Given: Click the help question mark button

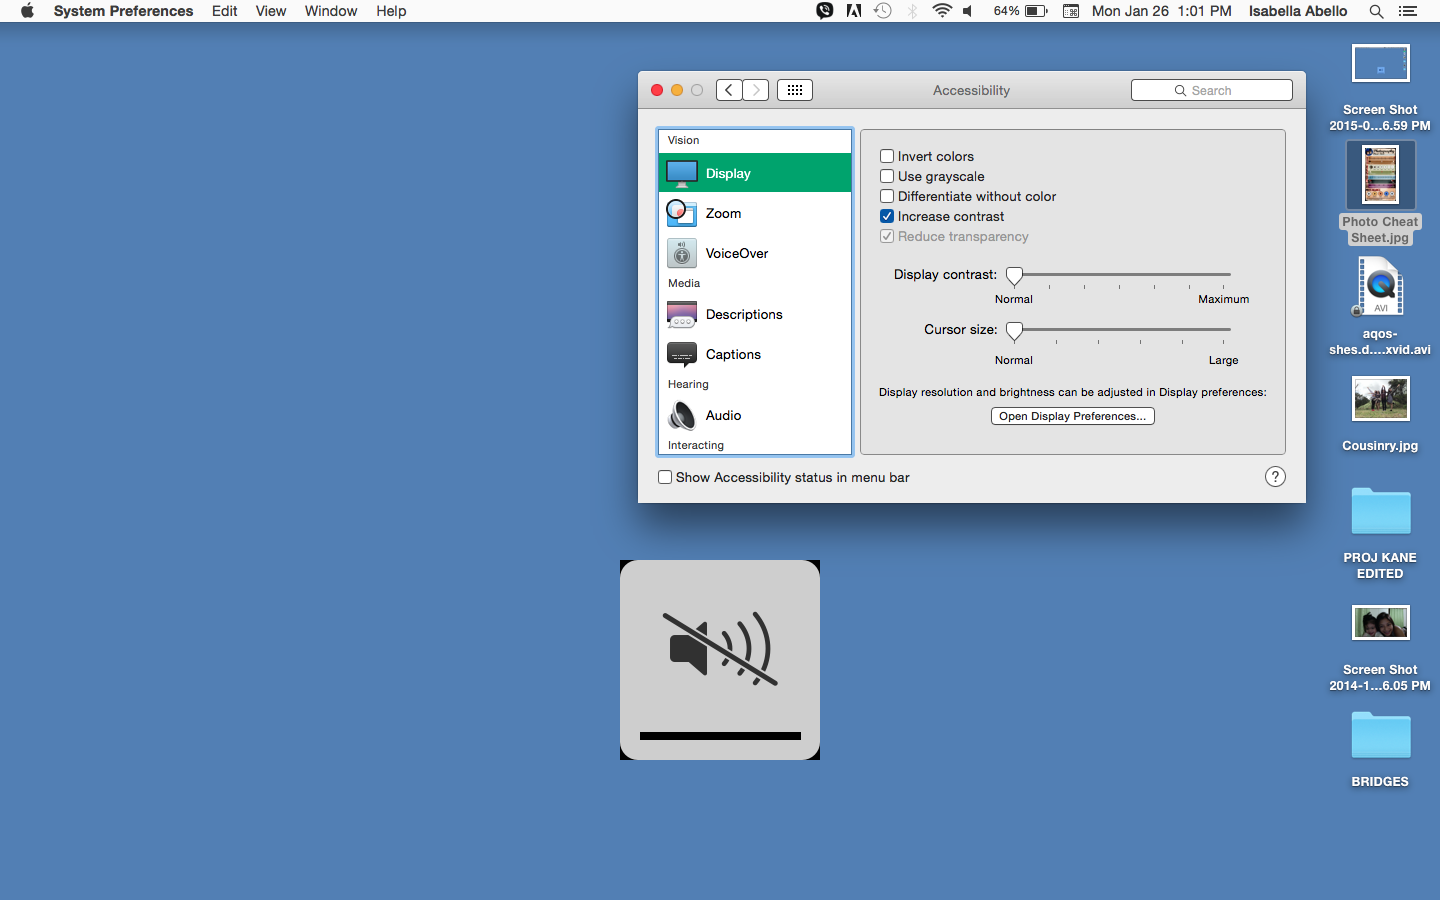Looking at the screenshot, I should 1275,477.
